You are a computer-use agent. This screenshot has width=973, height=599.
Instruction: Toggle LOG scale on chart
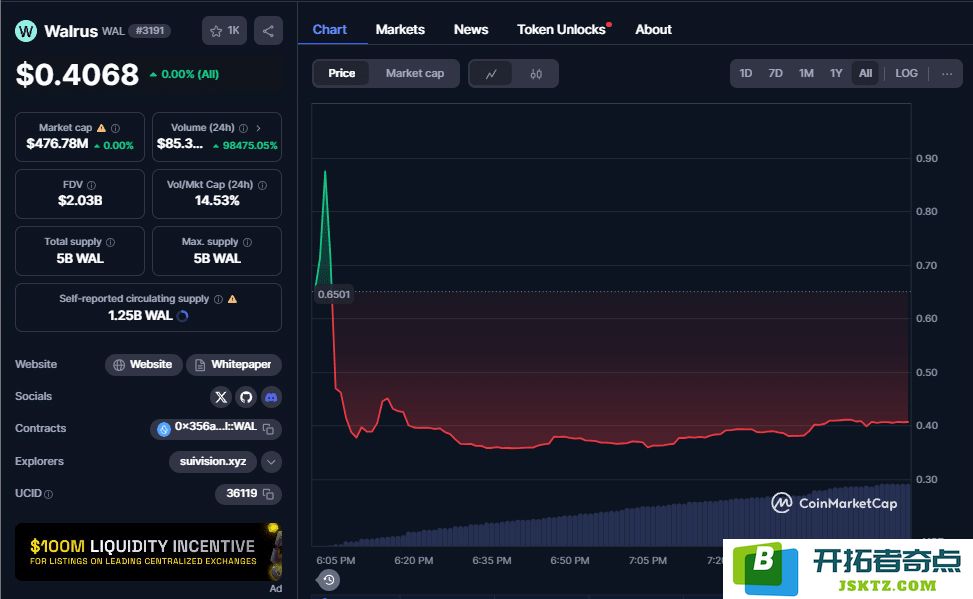(906, 73)
